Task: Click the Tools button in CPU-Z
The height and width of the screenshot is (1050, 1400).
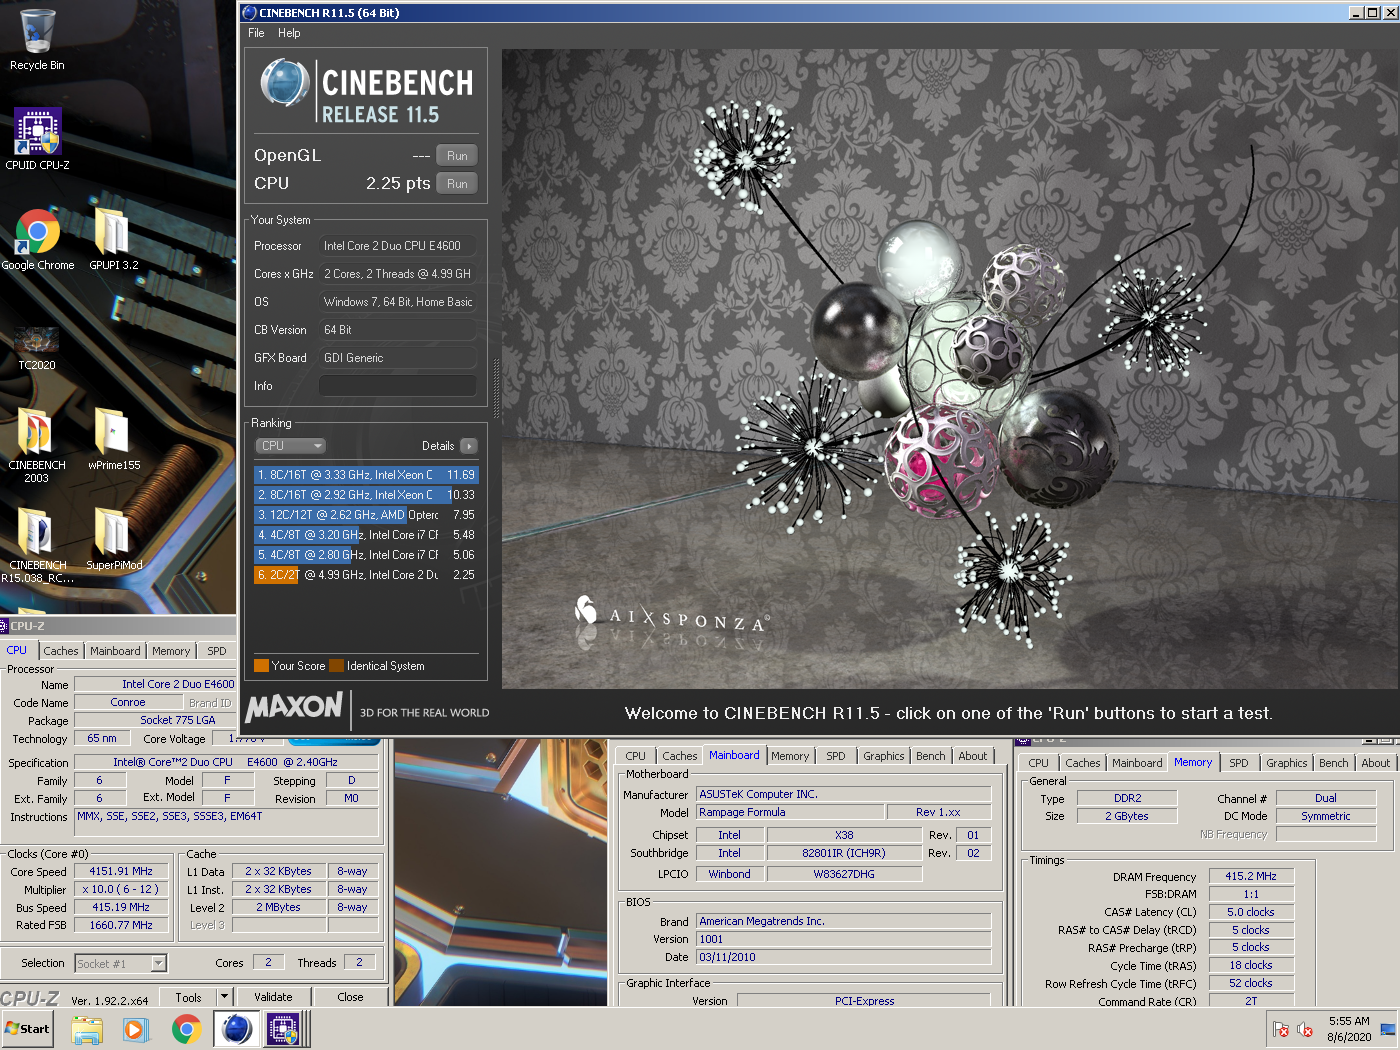Action: coord(188,997)
